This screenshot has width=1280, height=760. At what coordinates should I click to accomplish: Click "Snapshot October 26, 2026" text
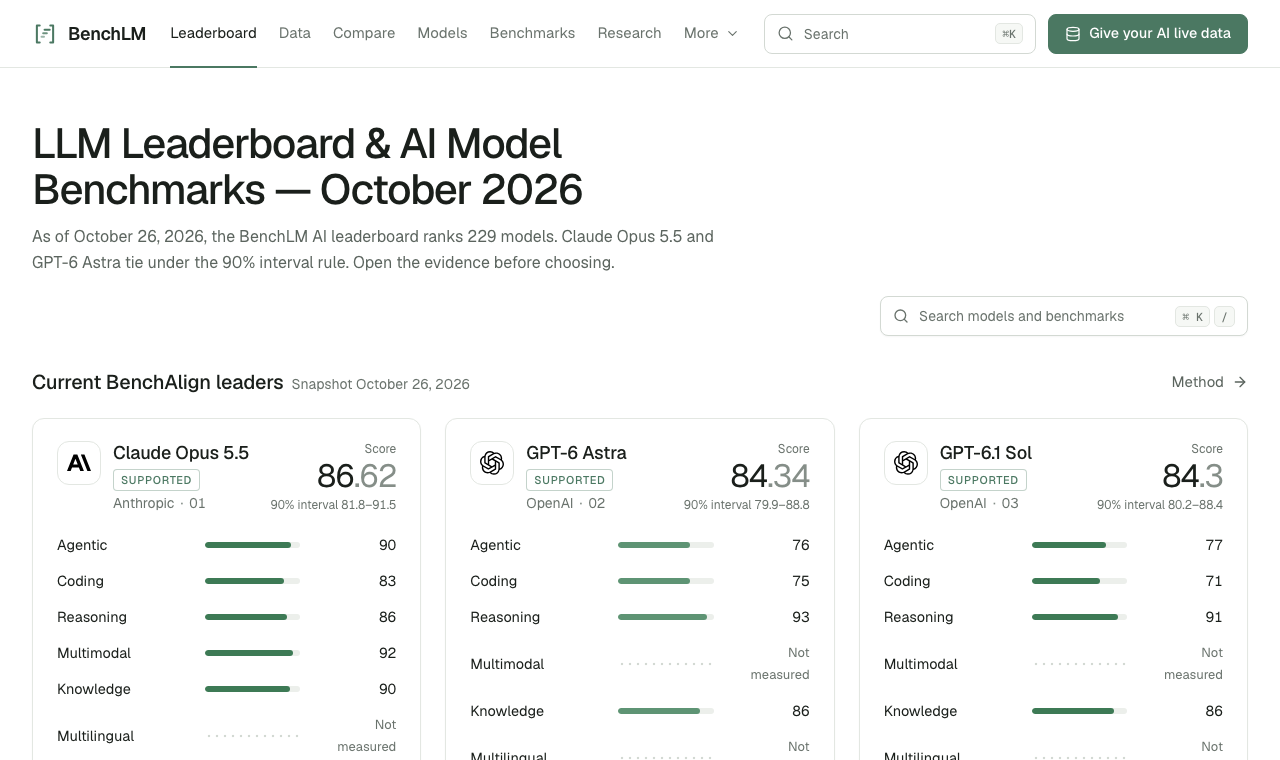point(381,384)
